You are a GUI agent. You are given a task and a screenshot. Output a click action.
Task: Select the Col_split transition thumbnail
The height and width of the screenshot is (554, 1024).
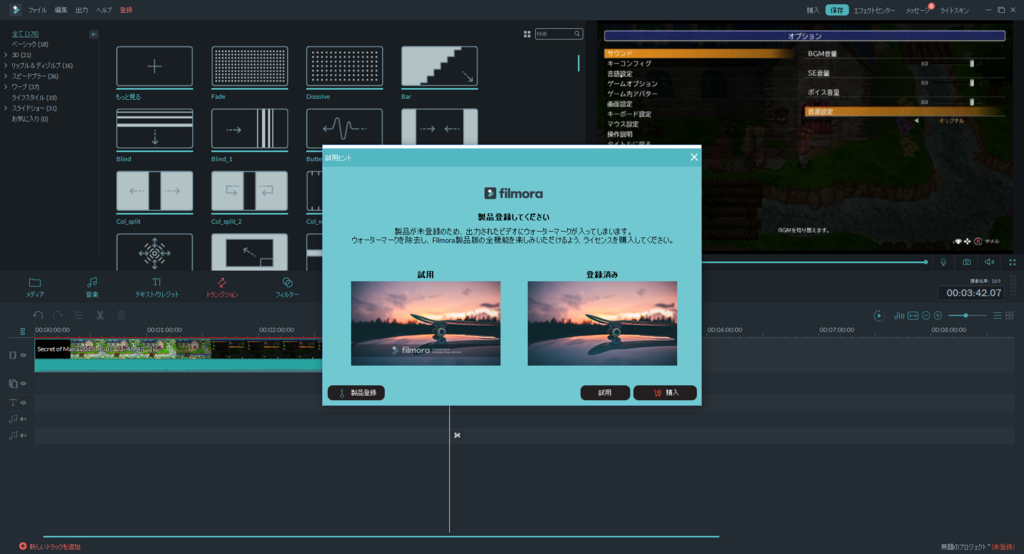(x=154, y=191)
